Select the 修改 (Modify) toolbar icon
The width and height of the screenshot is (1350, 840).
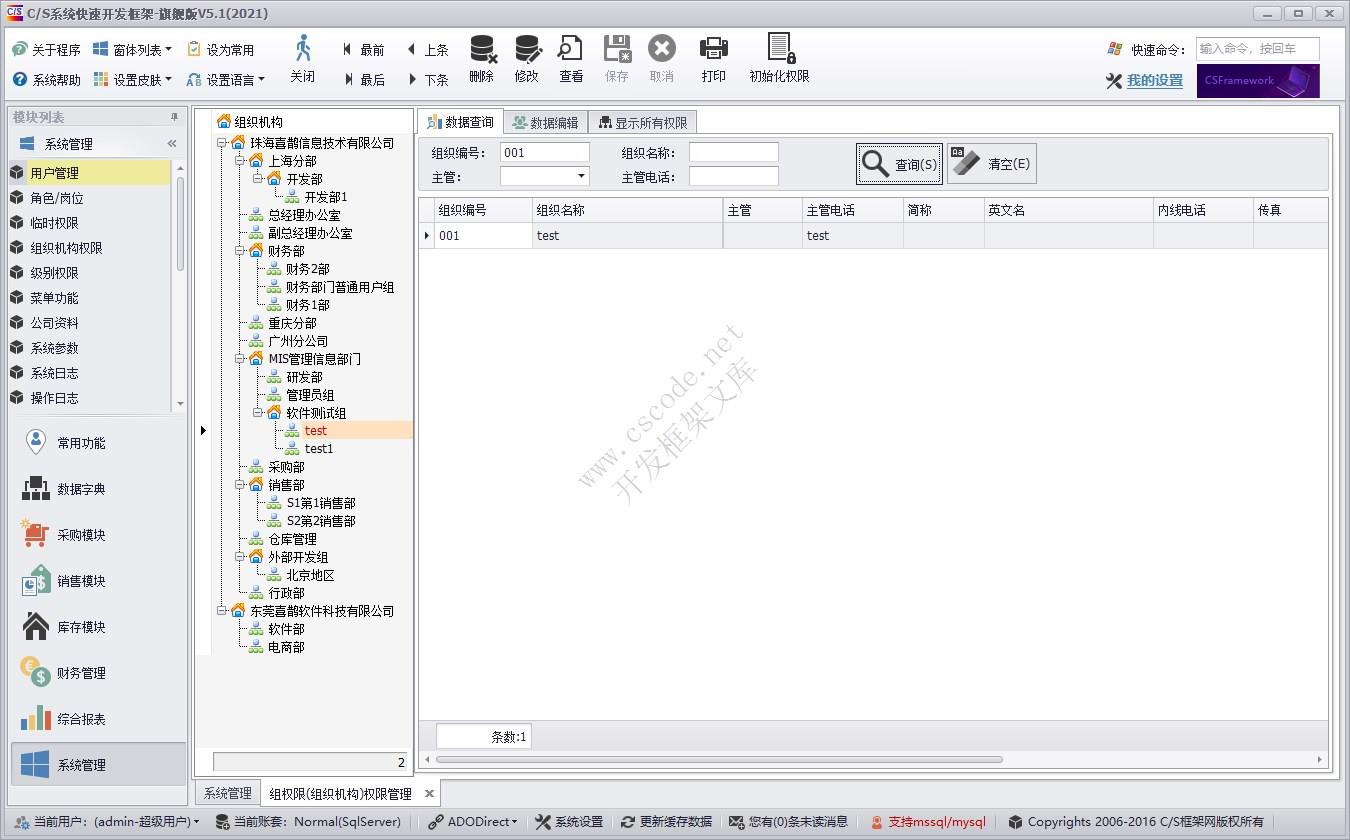526,58
